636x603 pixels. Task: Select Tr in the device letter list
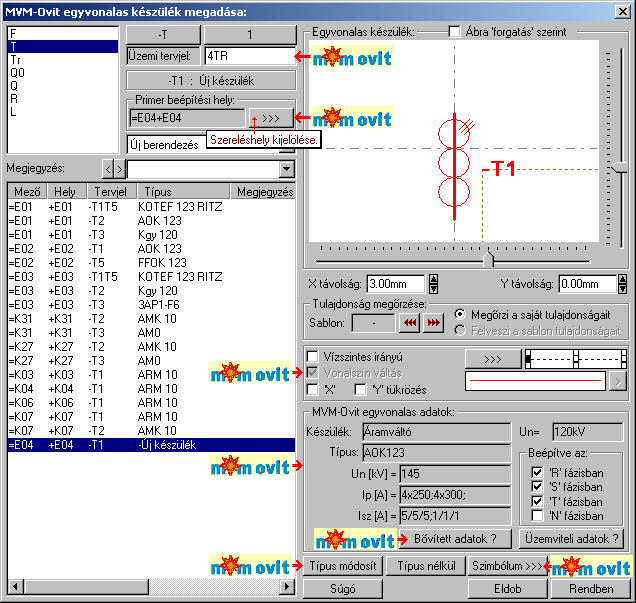63,60
